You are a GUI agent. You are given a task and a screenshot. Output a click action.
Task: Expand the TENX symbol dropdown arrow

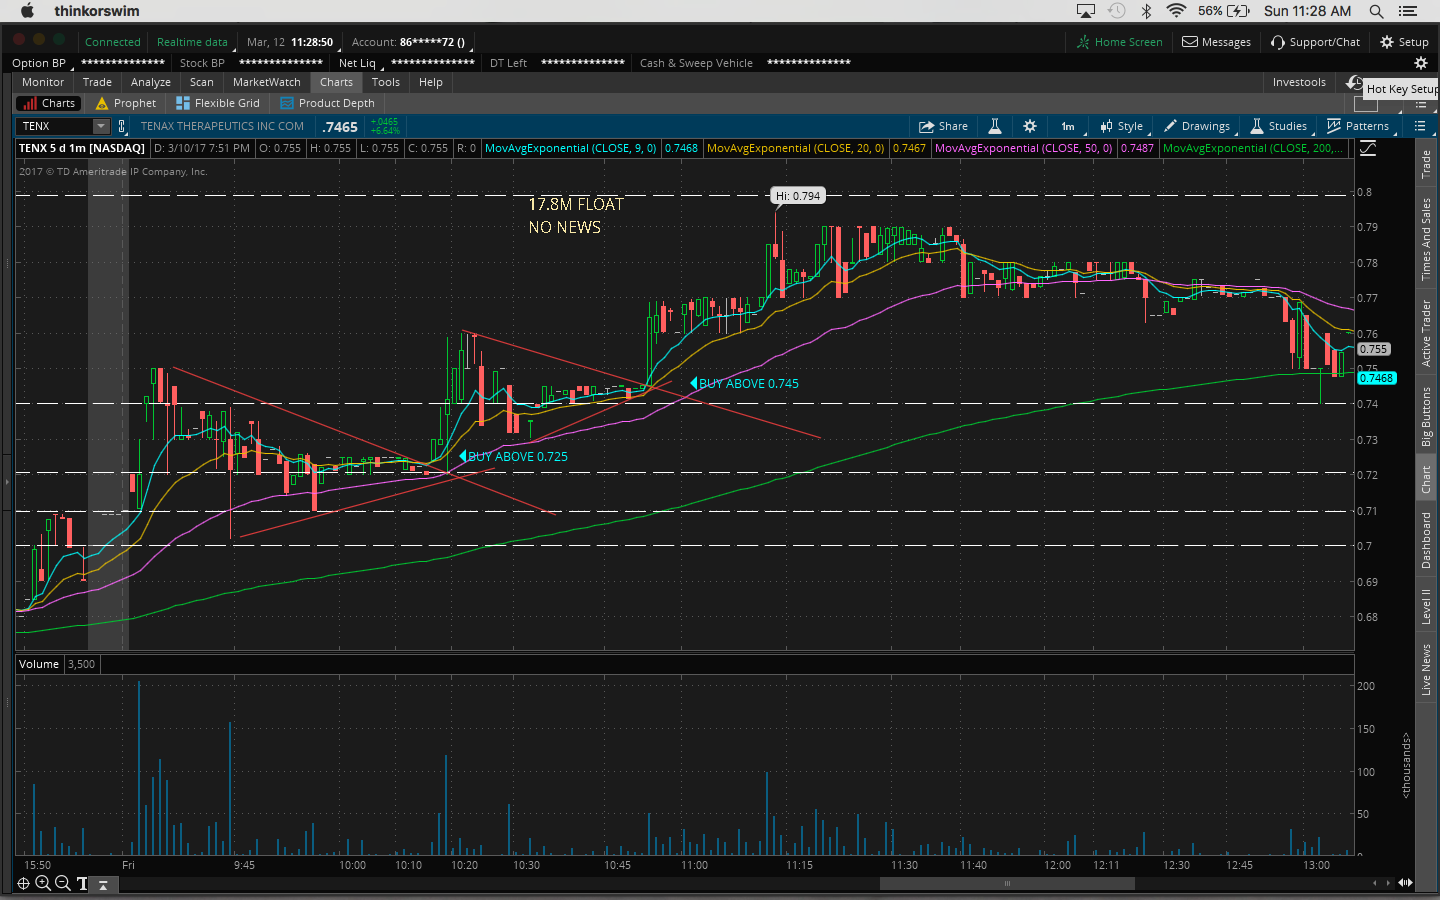101,126
